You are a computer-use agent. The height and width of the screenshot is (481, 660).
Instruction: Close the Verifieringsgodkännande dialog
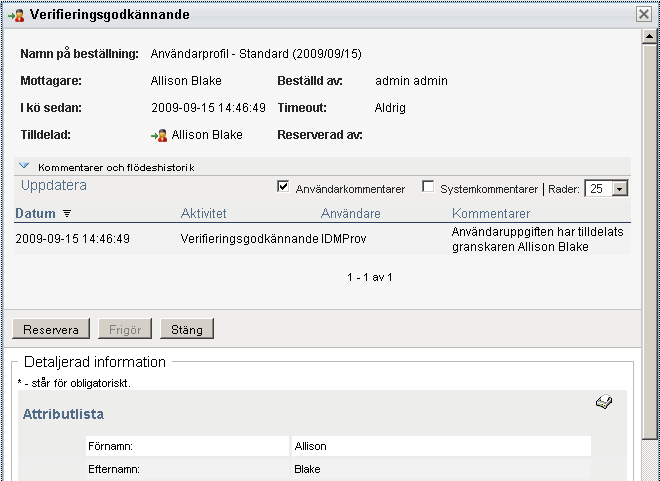[644, 14]
